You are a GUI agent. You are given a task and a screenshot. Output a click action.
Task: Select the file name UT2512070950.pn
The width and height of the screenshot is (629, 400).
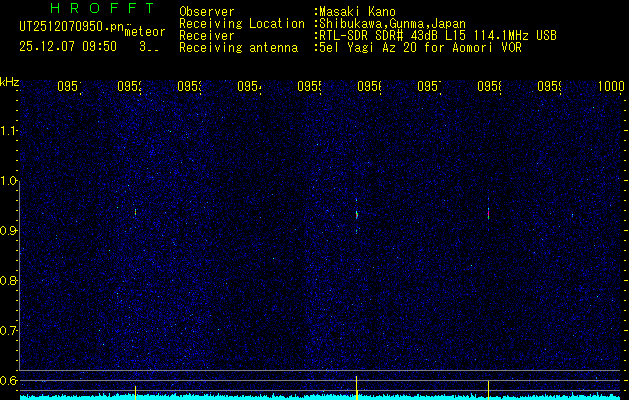coord(71,27)
